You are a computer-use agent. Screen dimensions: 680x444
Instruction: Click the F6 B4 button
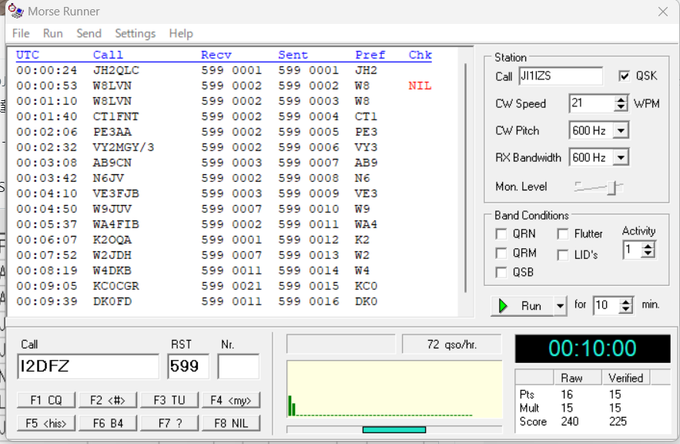tap(108, 423)
